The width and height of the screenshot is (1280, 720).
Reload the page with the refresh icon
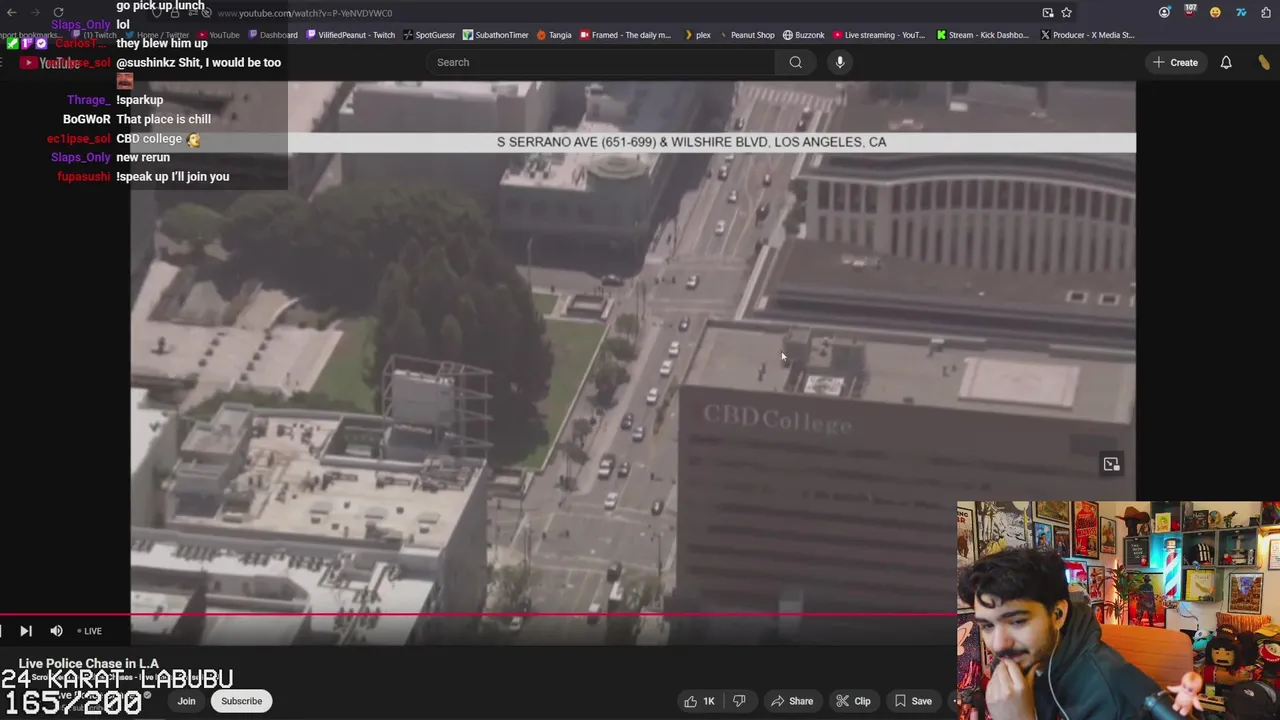coord(58,13)
